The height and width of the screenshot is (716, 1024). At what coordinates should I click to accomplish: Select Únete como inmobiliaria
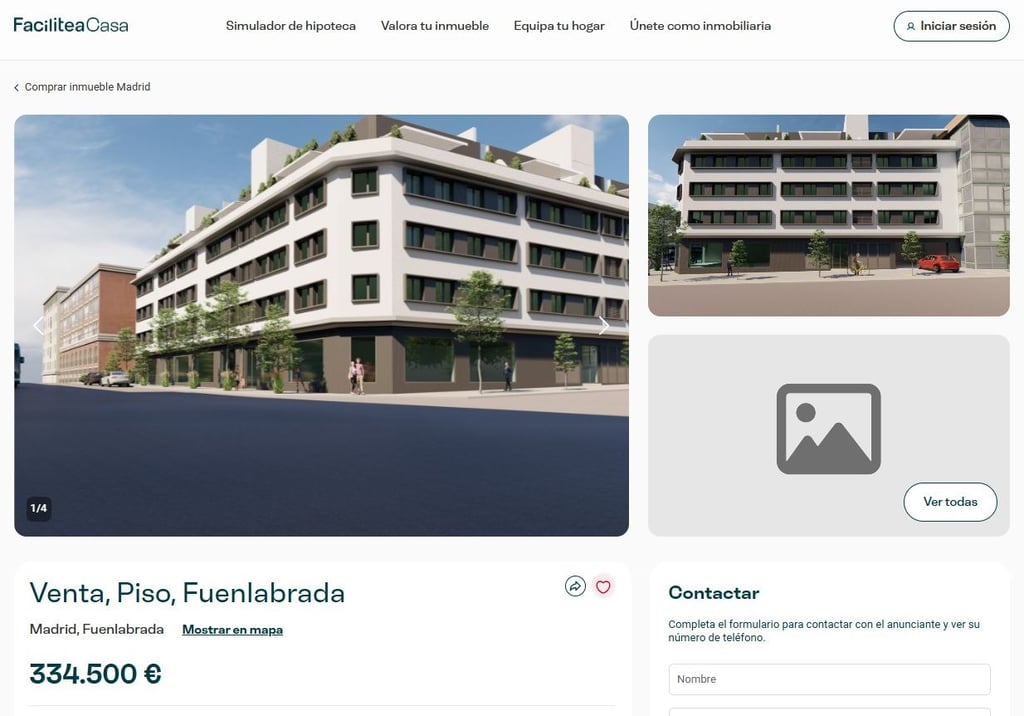(700, 26)
